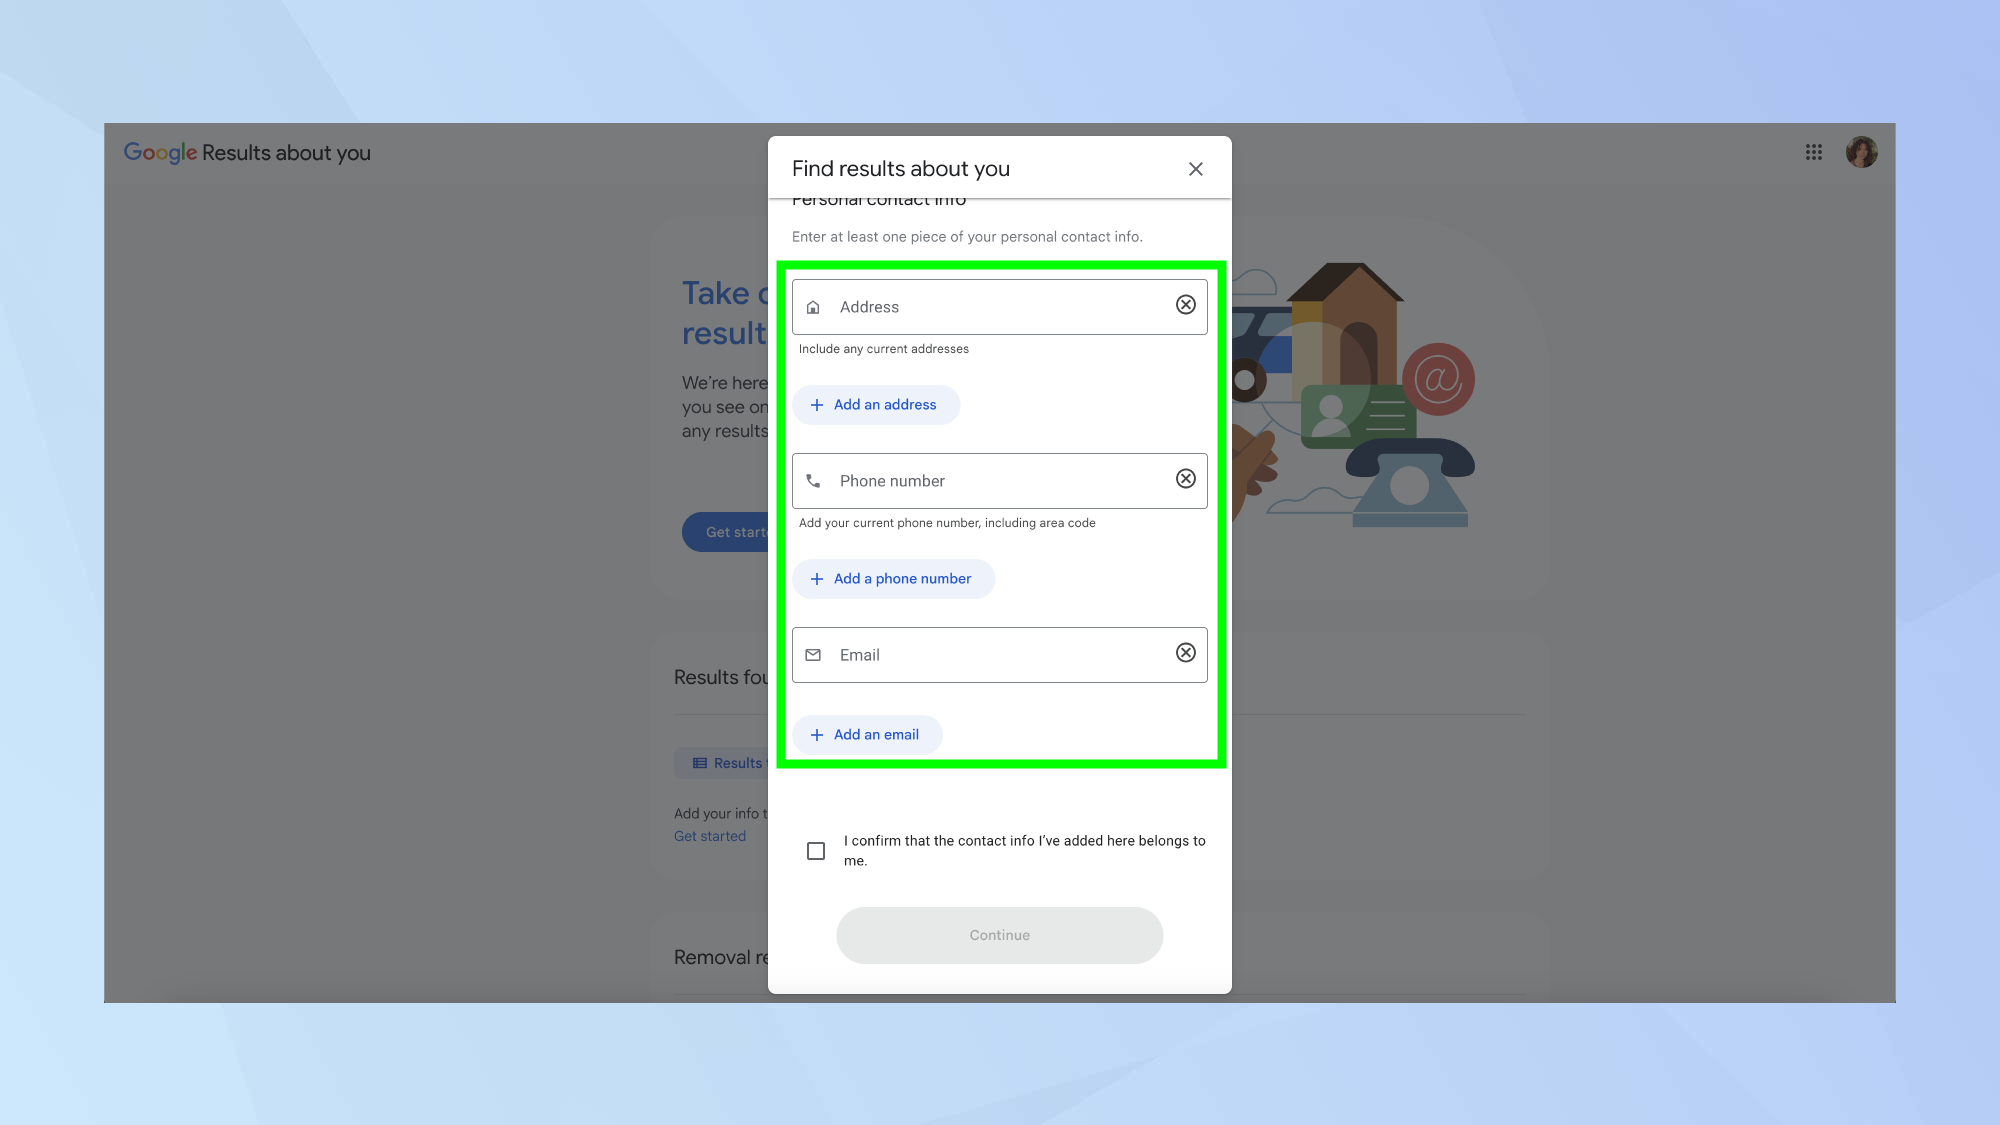Select the Results tab chip

point(726,763)
